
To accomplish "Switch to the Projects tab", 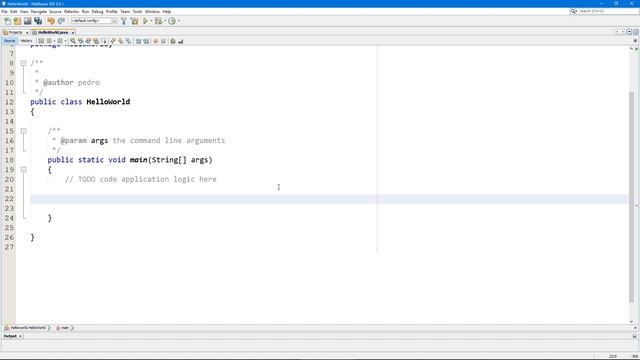I will 16,32.
